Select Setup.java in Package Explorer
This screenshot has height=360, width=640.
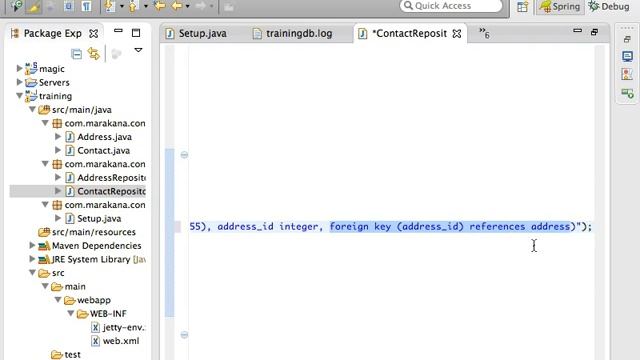[x=99, y=219]
